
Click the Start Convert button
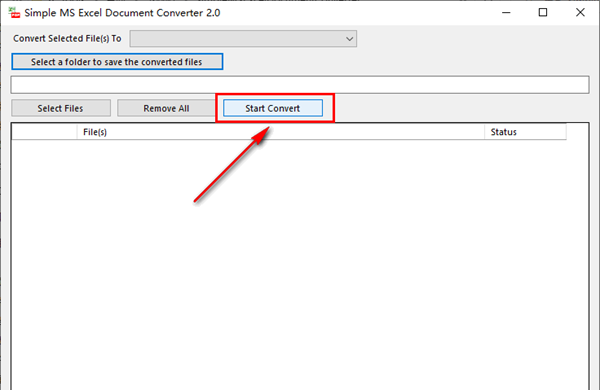tap(273, 108)
